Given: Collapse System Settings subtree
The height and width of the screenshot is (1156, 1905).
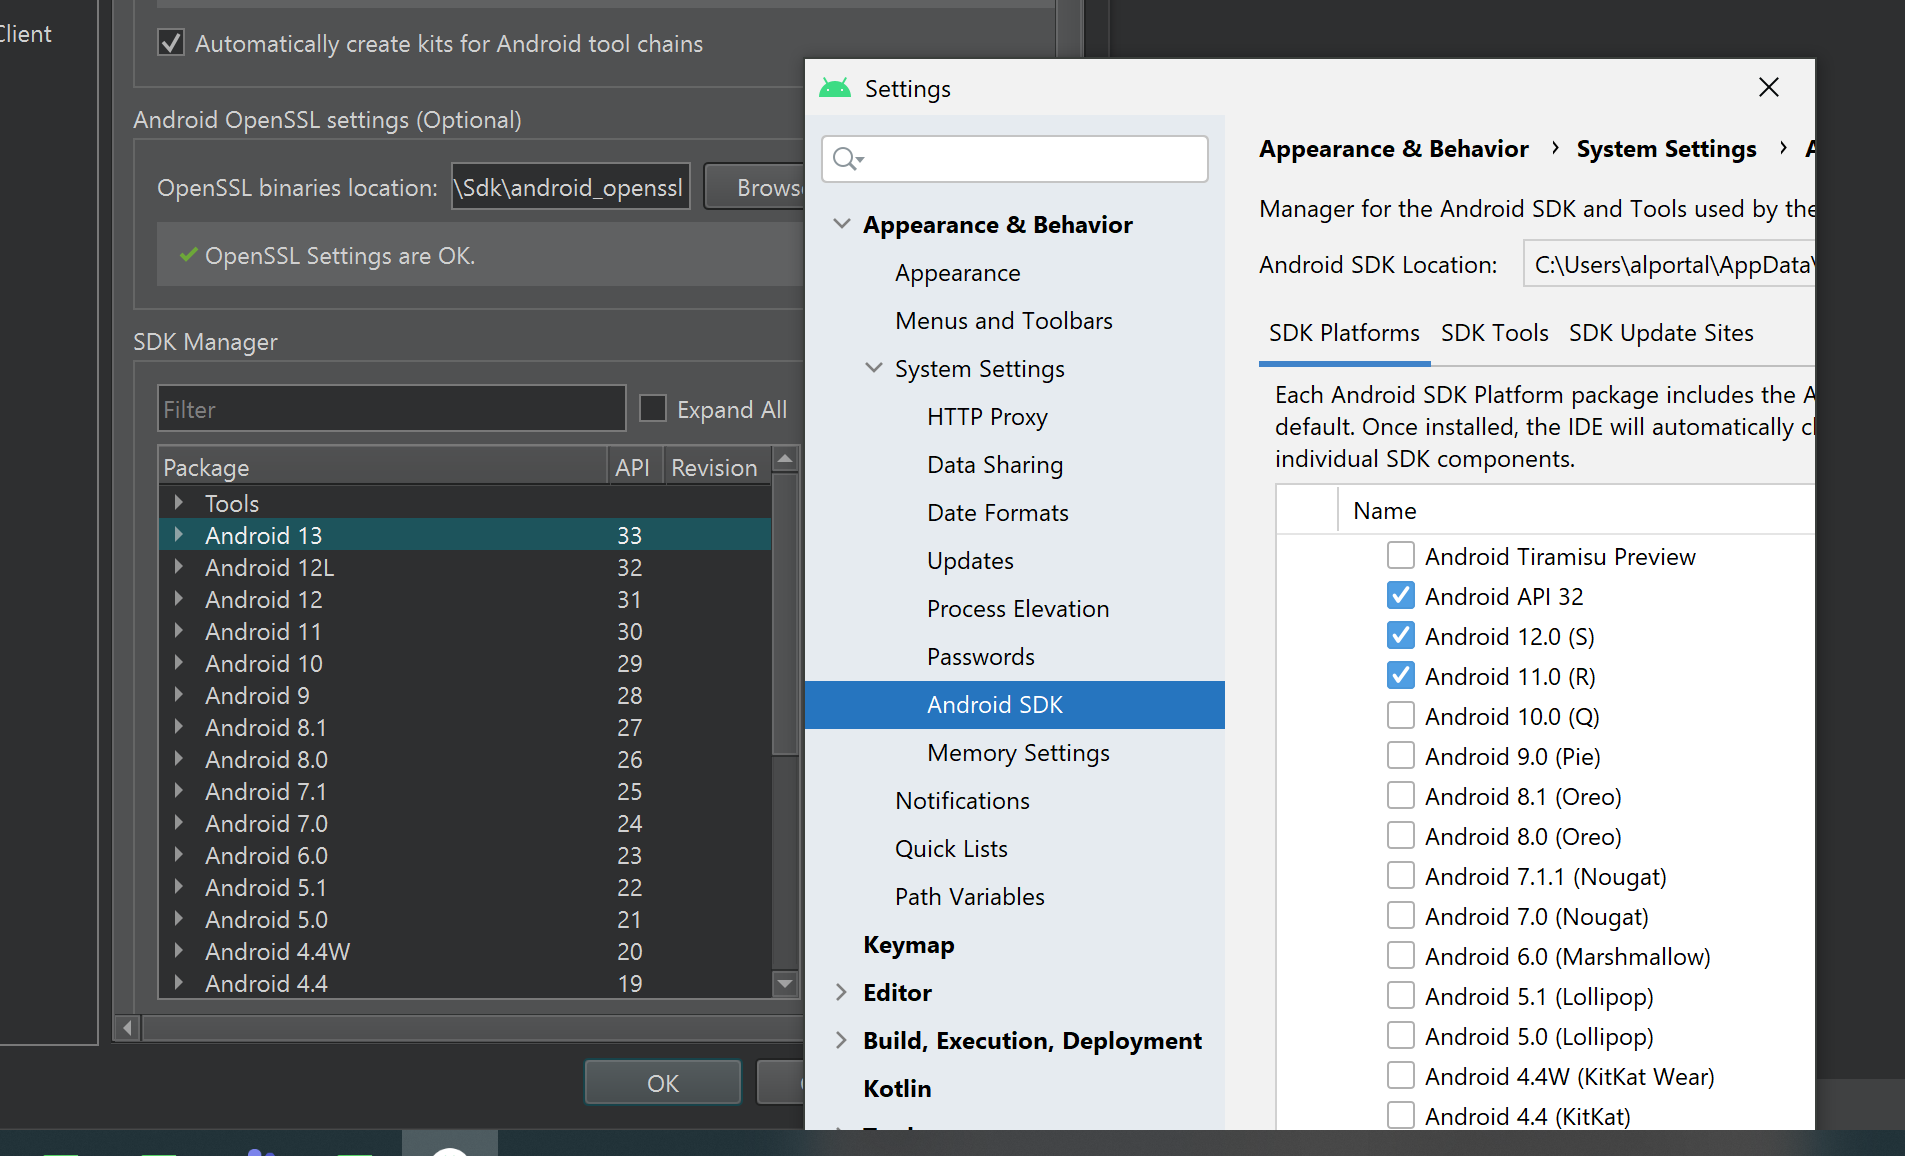Looking at the screenshot, I should 874,367.
